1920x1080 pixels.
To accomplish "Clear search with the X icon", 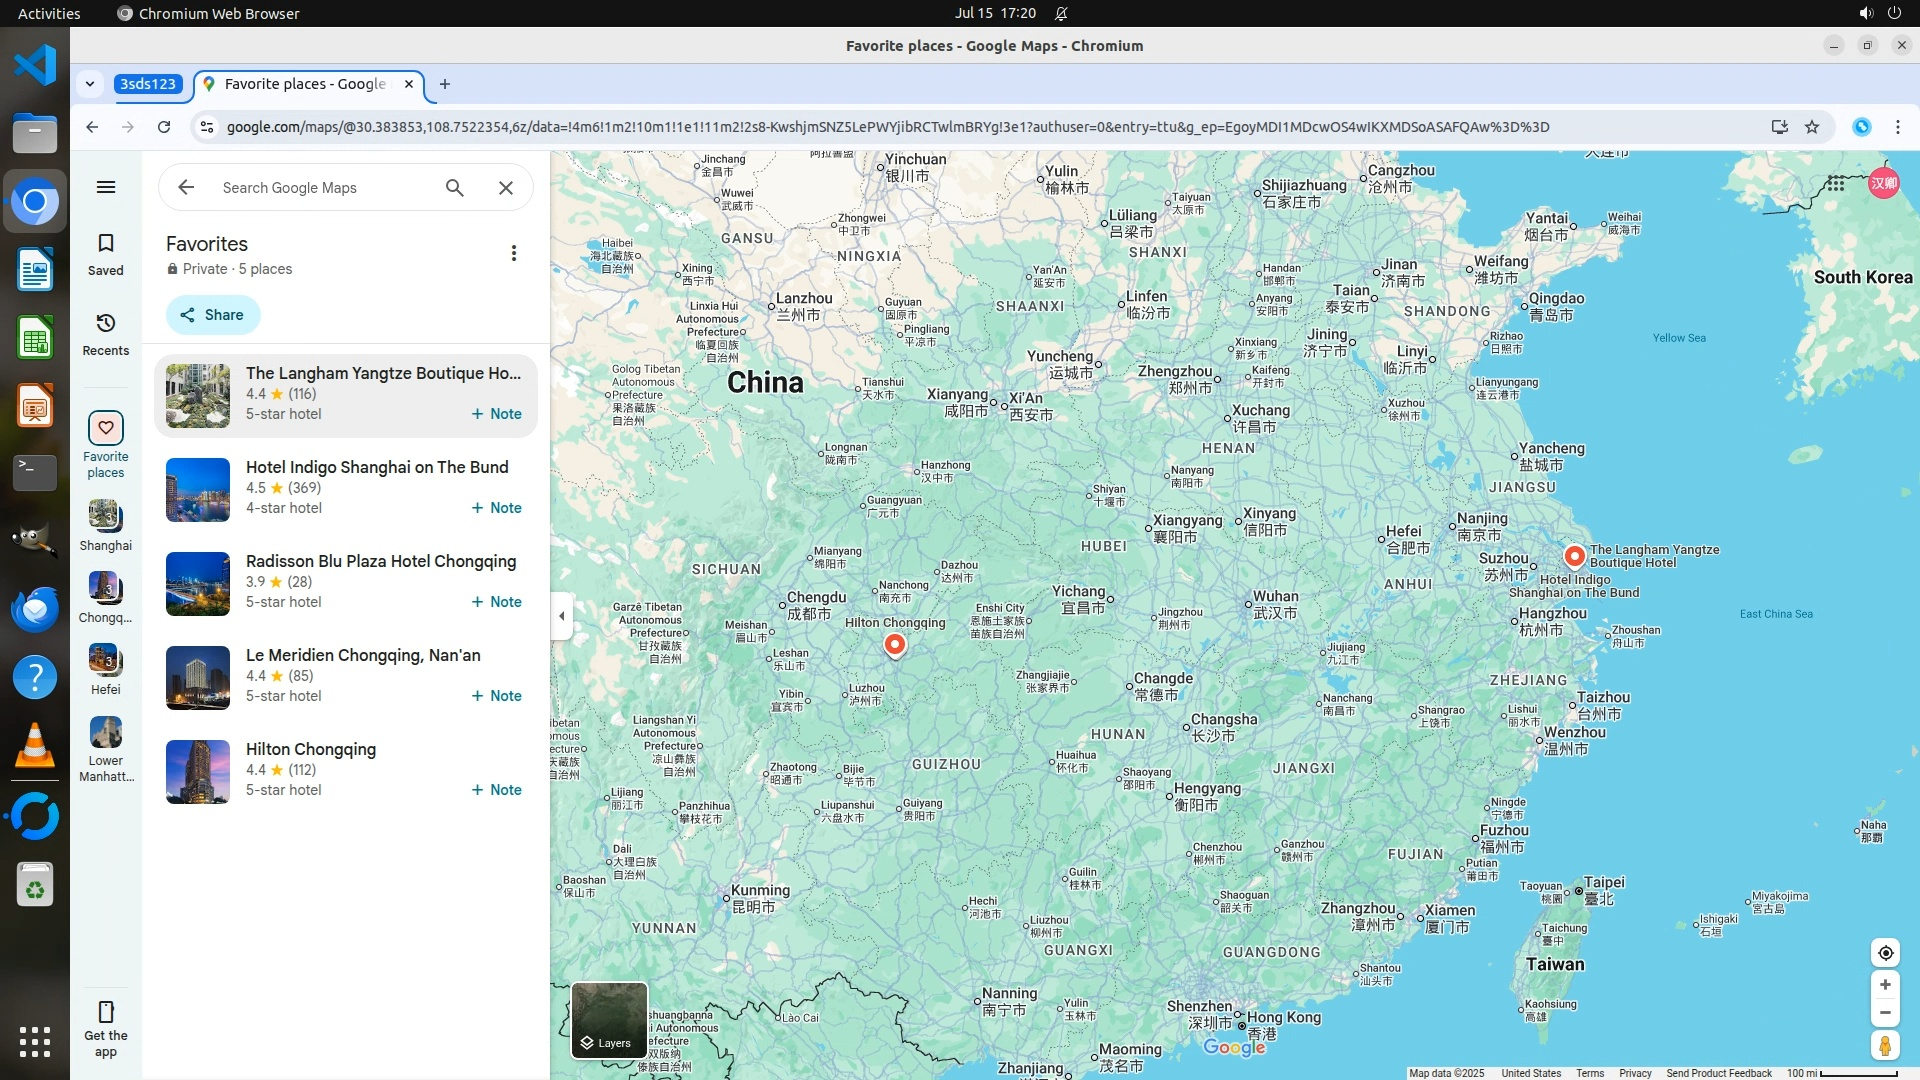I will [x=506, y=188].
